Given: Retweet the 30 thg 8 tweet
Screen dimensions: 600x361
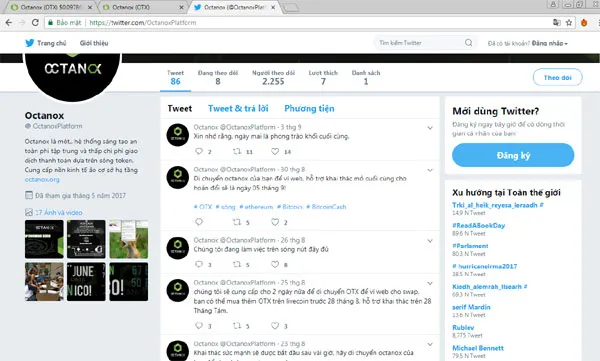Looking at the screenshot, I should coord(237,222).
